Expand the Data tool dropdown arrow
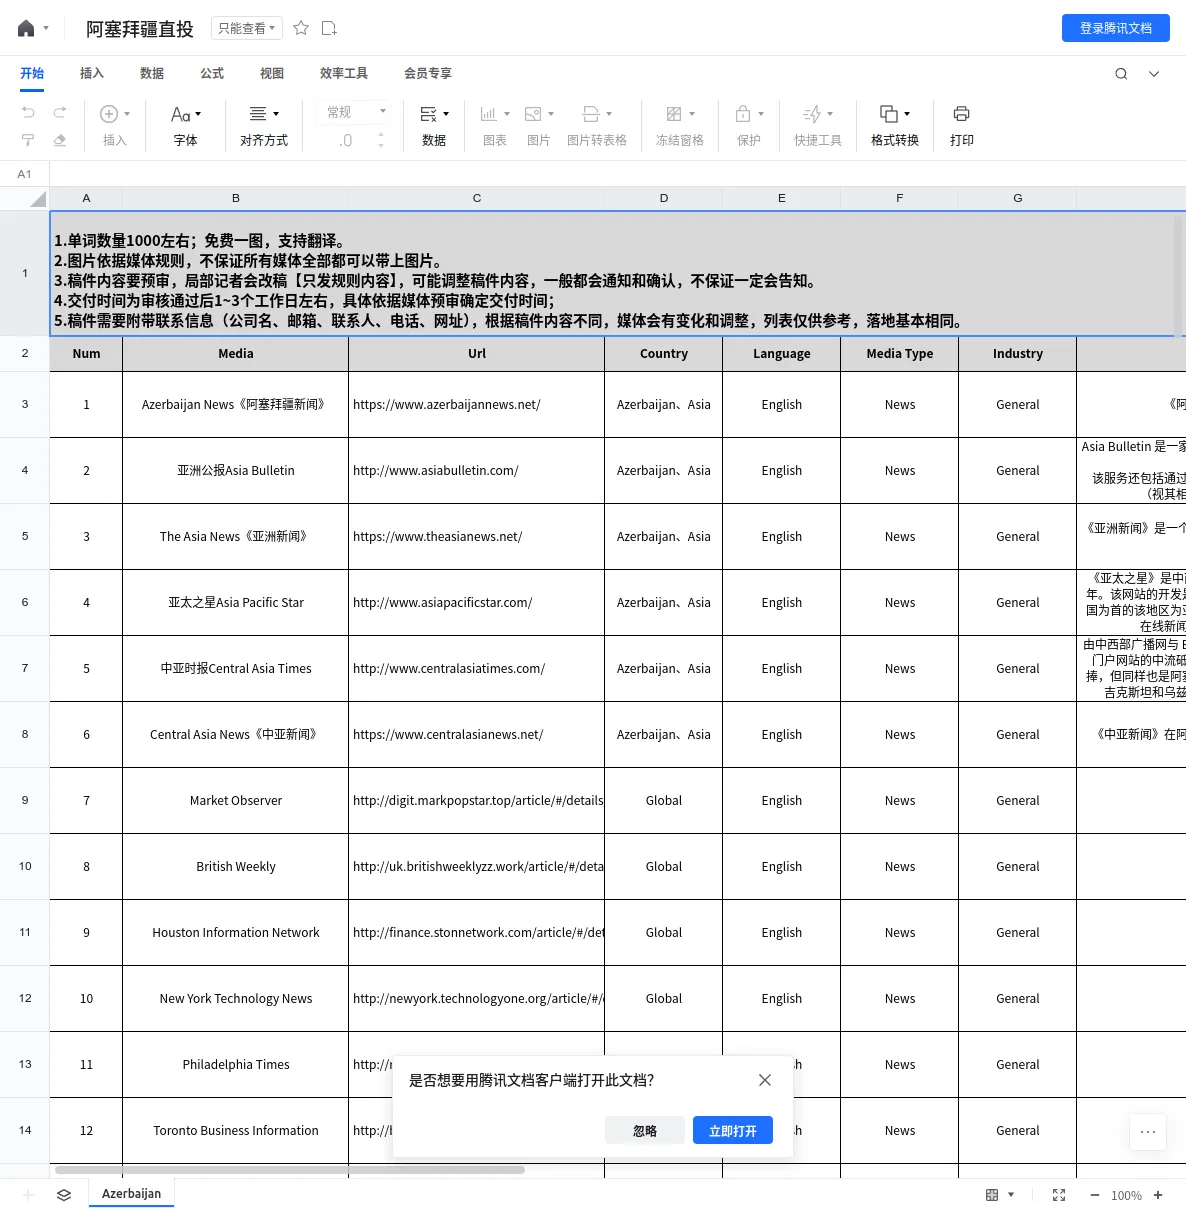 [x=446, y=114]
